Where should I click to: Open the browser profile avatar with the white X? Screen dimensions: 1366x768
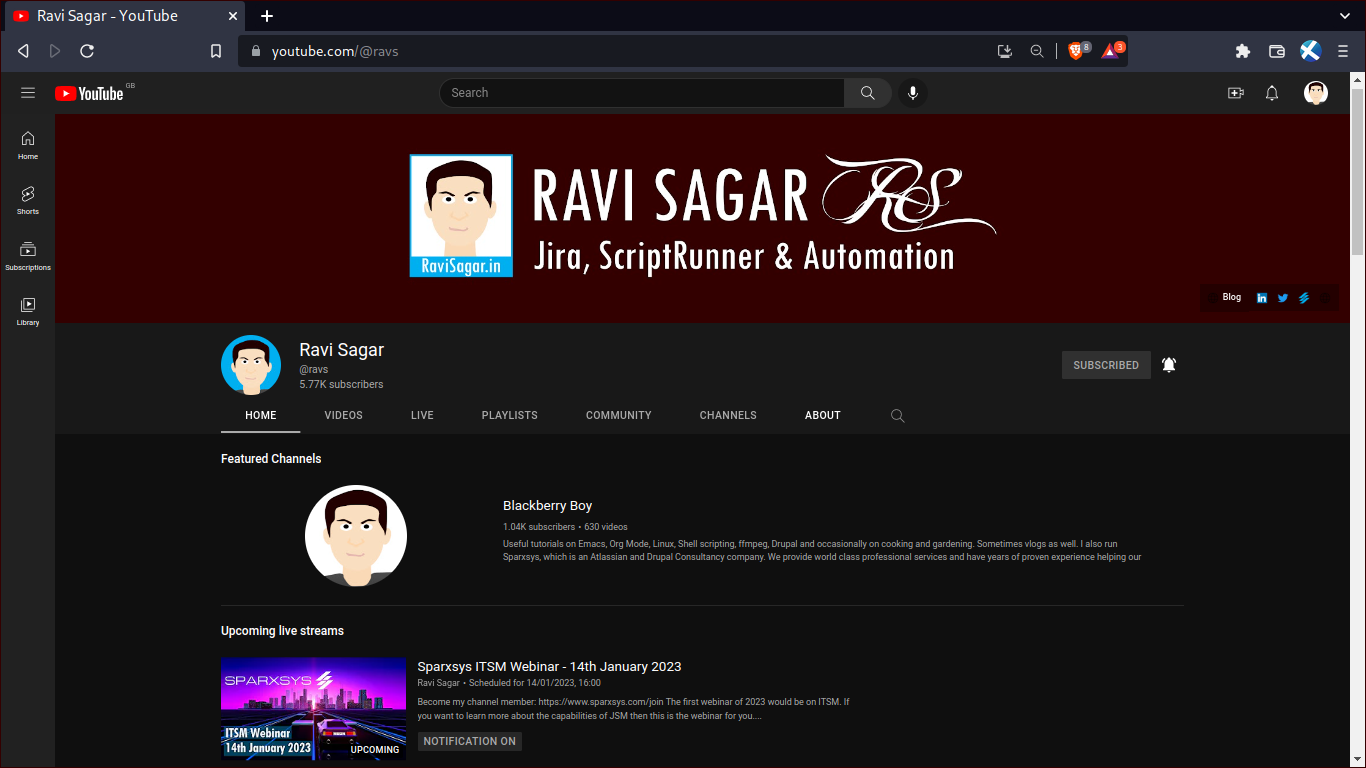[1311, 51]
